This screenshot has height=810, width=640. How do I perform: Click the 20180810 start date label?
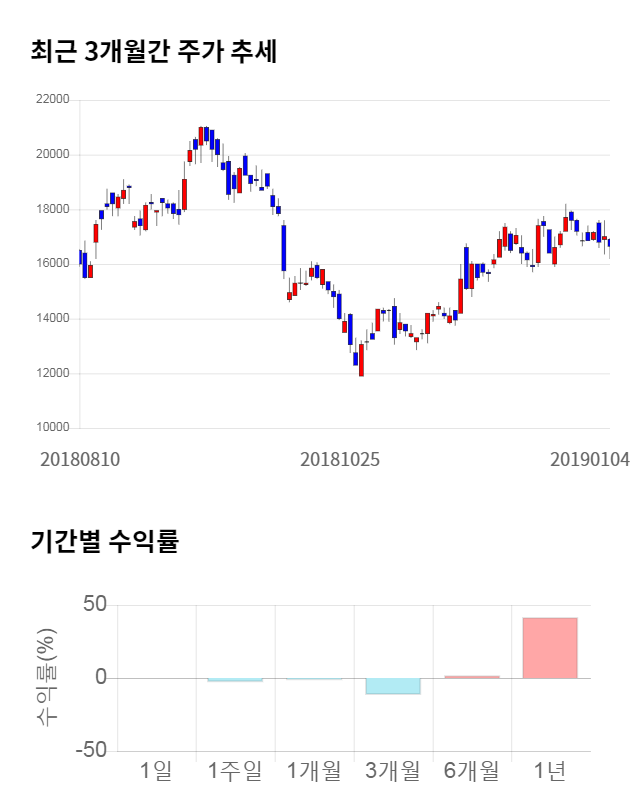[x=80, y=459]
